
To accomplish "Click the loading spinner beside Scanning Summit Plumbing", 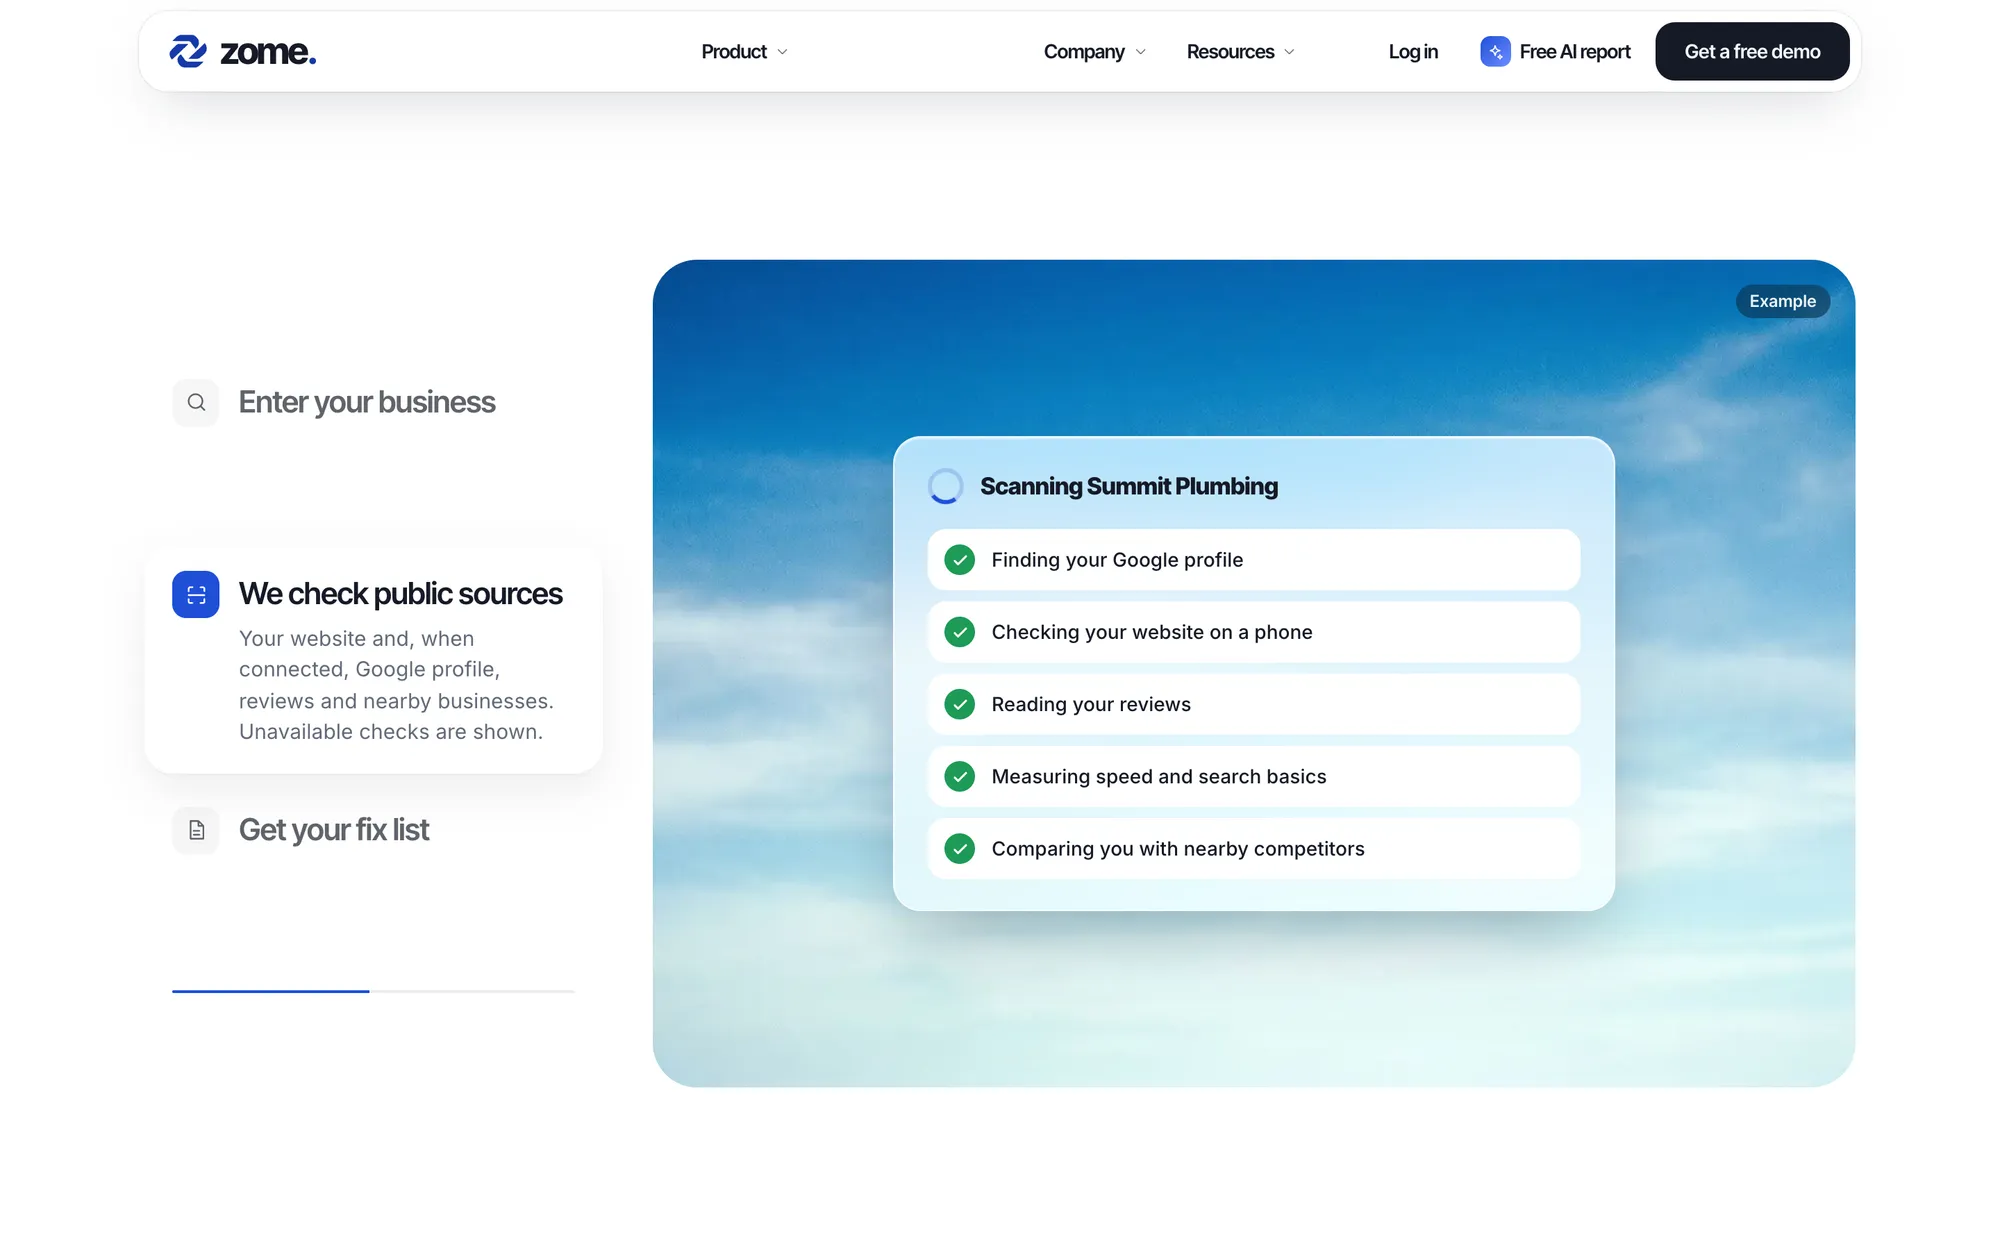I will [x=945, y=486].
